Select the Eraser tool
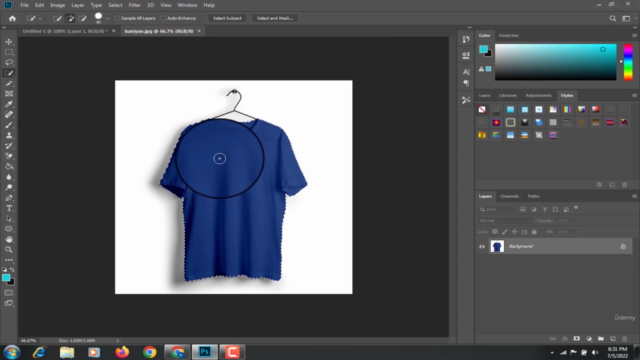This screenshot has height=360, width=640. [x=9, y=156]
